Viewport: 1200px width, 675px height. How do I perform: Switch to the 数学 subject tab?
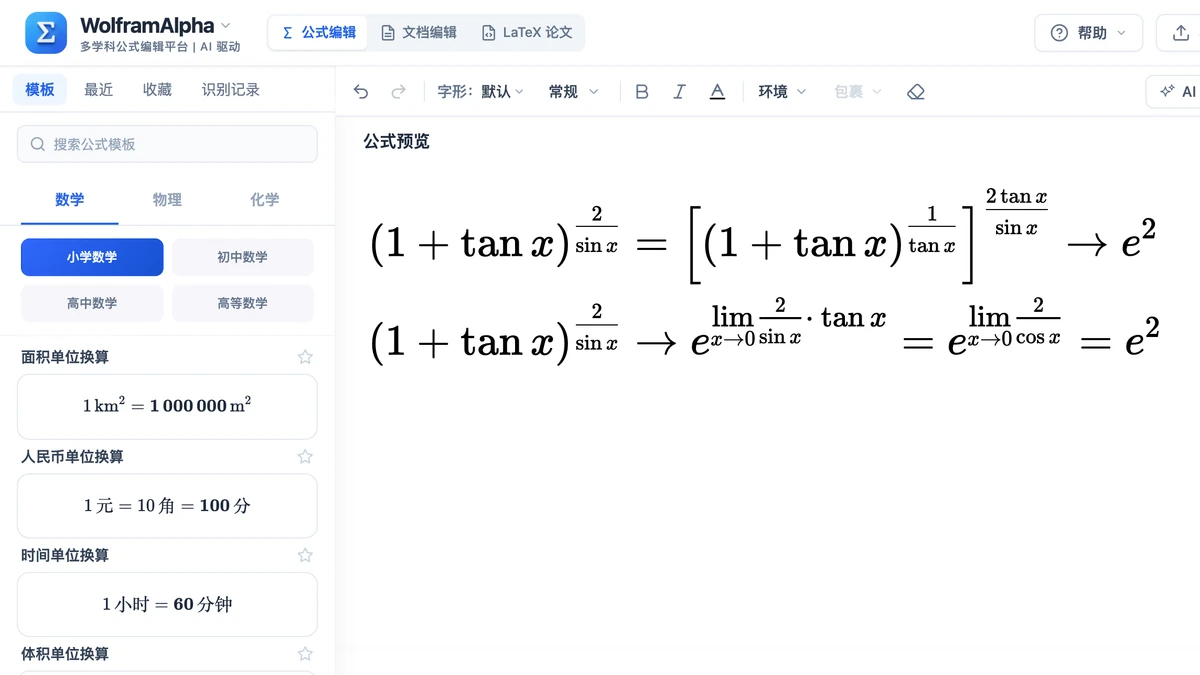(x=70, y=200)
